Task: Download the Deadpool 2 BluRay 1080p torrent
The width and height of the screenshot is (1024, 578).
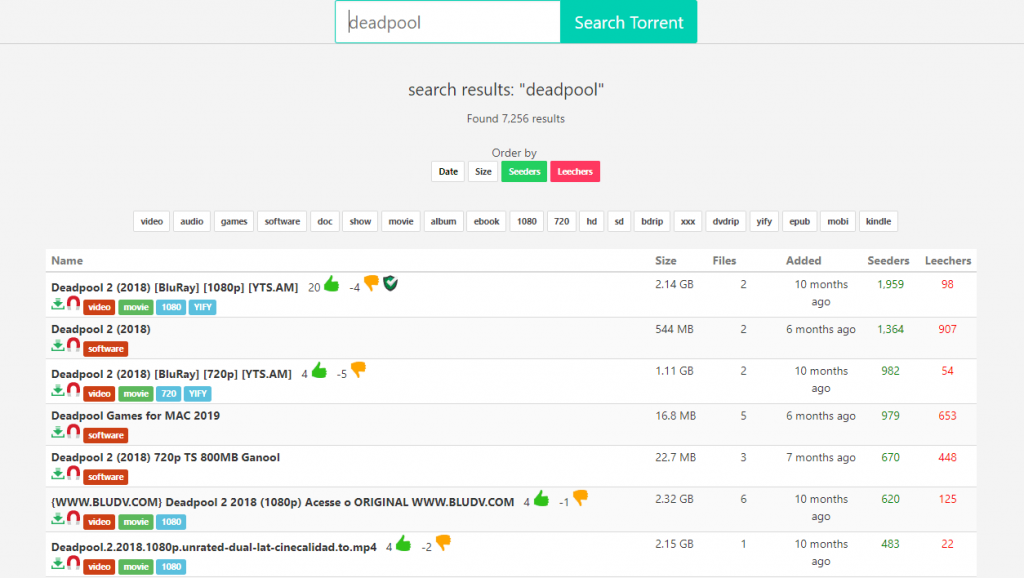Action: 57,304
